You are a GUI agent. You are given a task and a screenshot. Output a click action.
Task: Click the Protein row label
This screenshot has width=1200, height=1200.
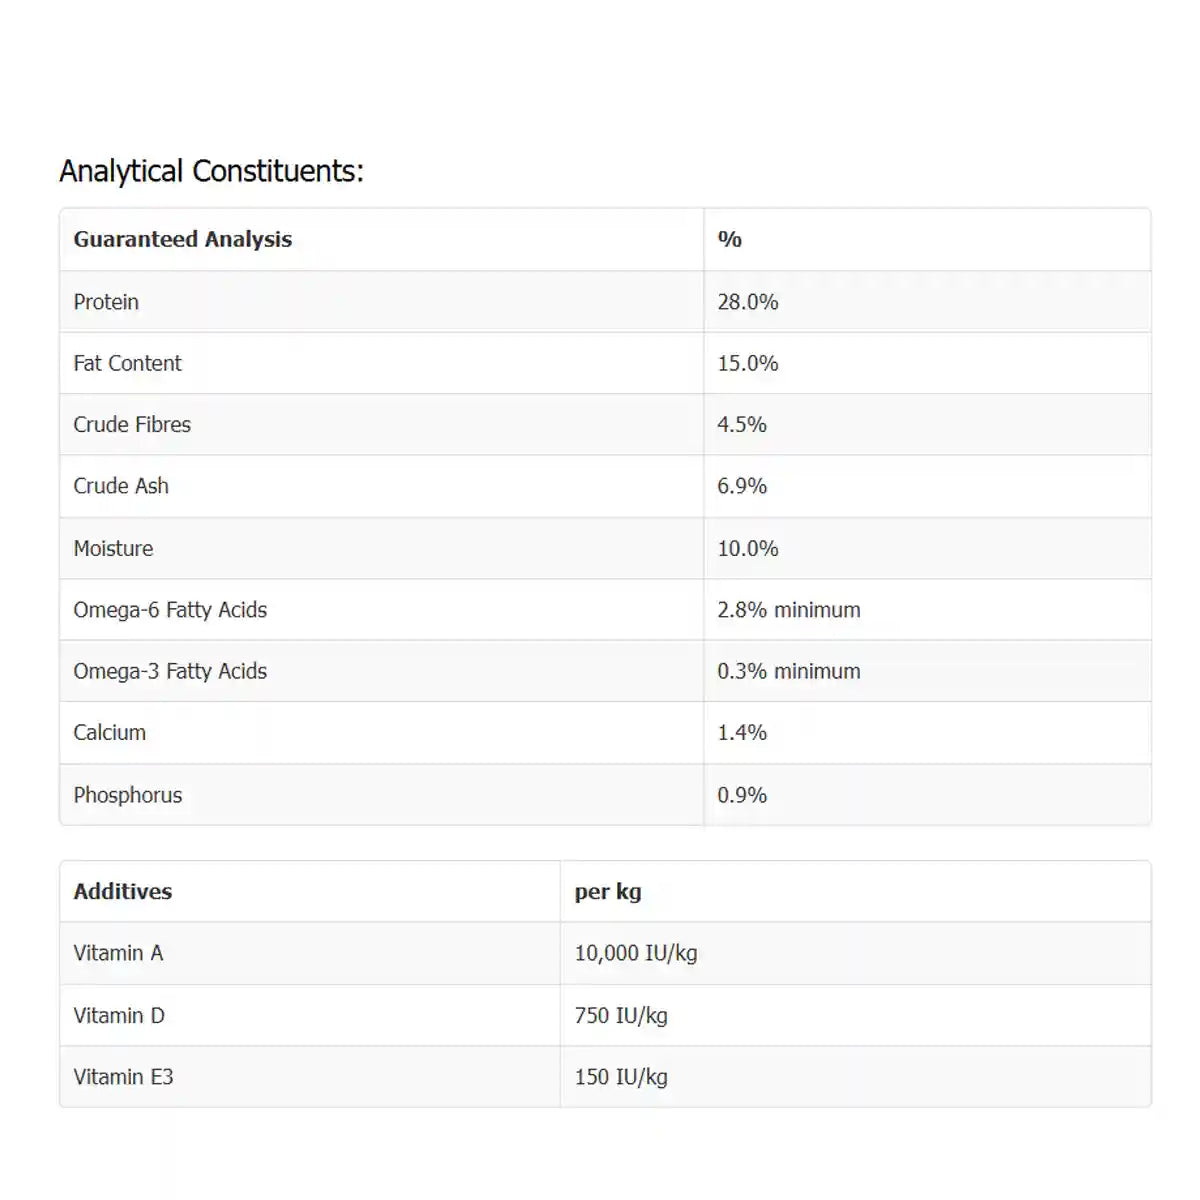coord(106,302)
